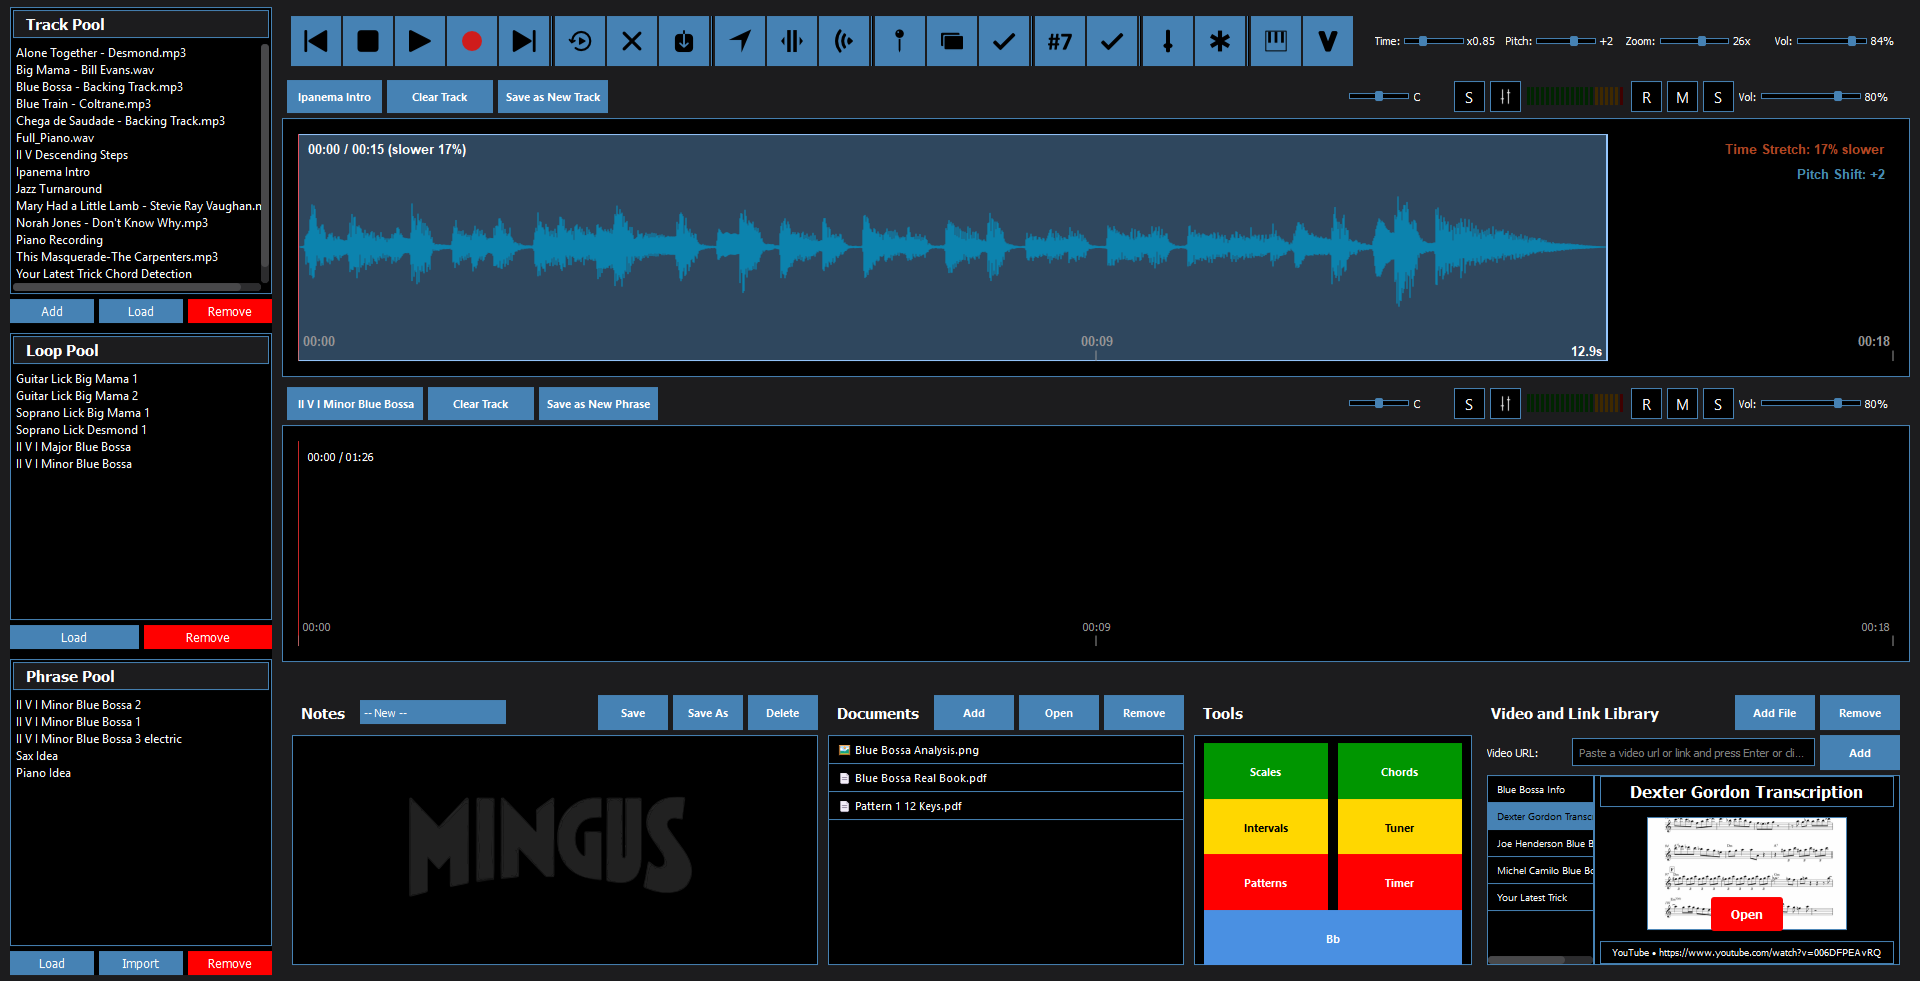Click the pin marker toolbar icon
Image resolution: width=1920 pixels, height=981 pixels.
899,41
